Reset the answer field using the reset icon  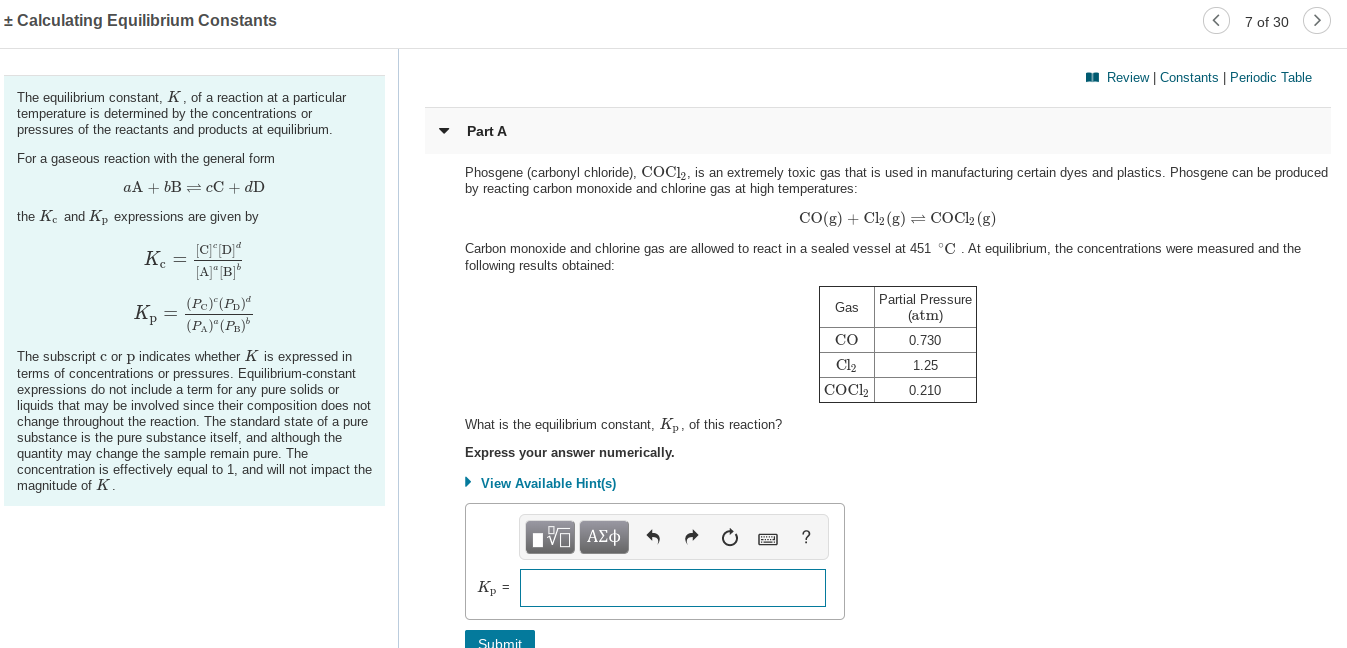click(x=729, y=537)
